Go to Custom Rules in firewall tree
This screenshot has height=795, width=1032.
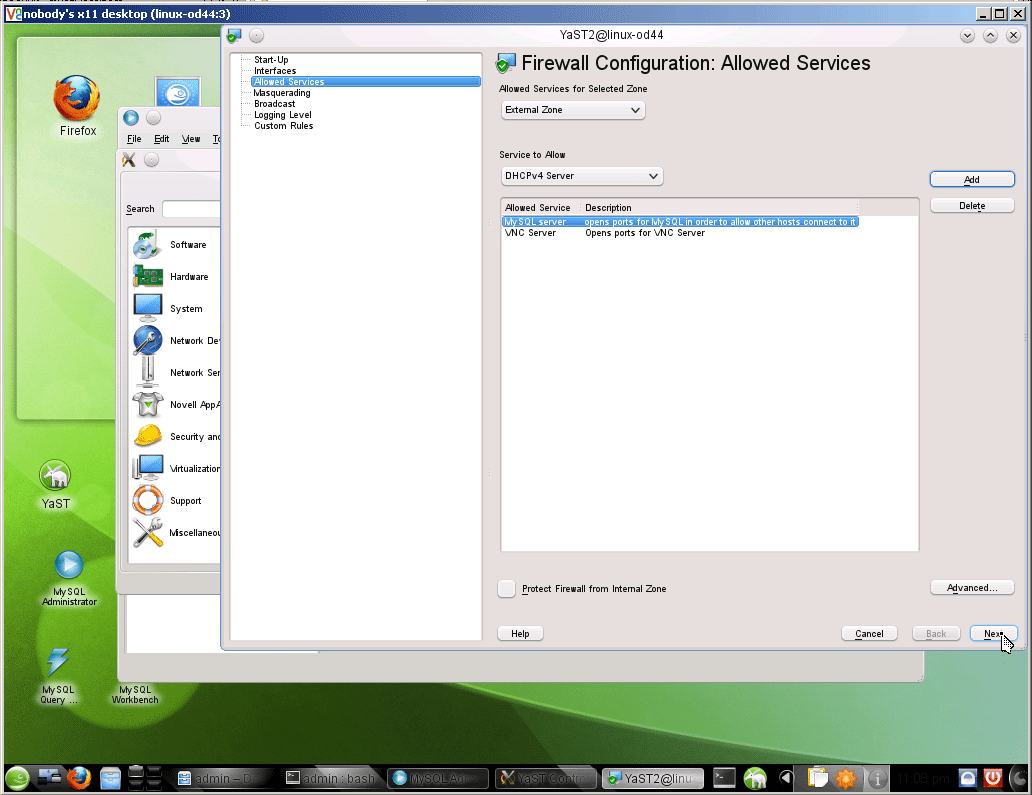coord(284,126)
